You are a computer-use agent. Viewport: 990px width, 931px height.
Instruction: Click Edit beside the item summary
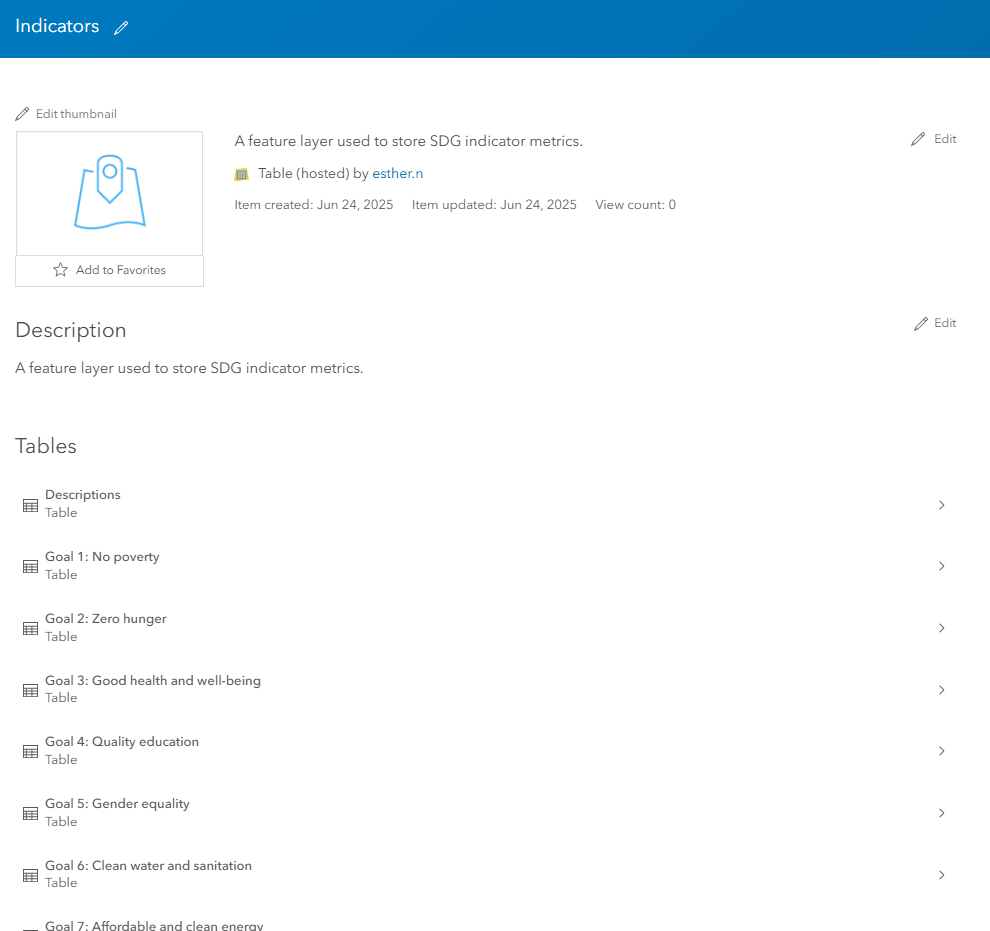coord(934,138)
